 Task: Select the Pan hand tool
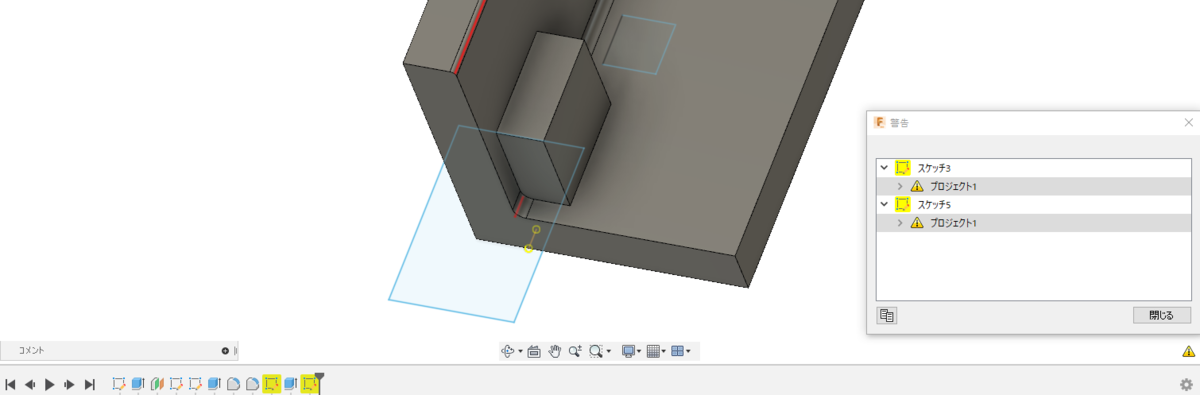(555, 351)
